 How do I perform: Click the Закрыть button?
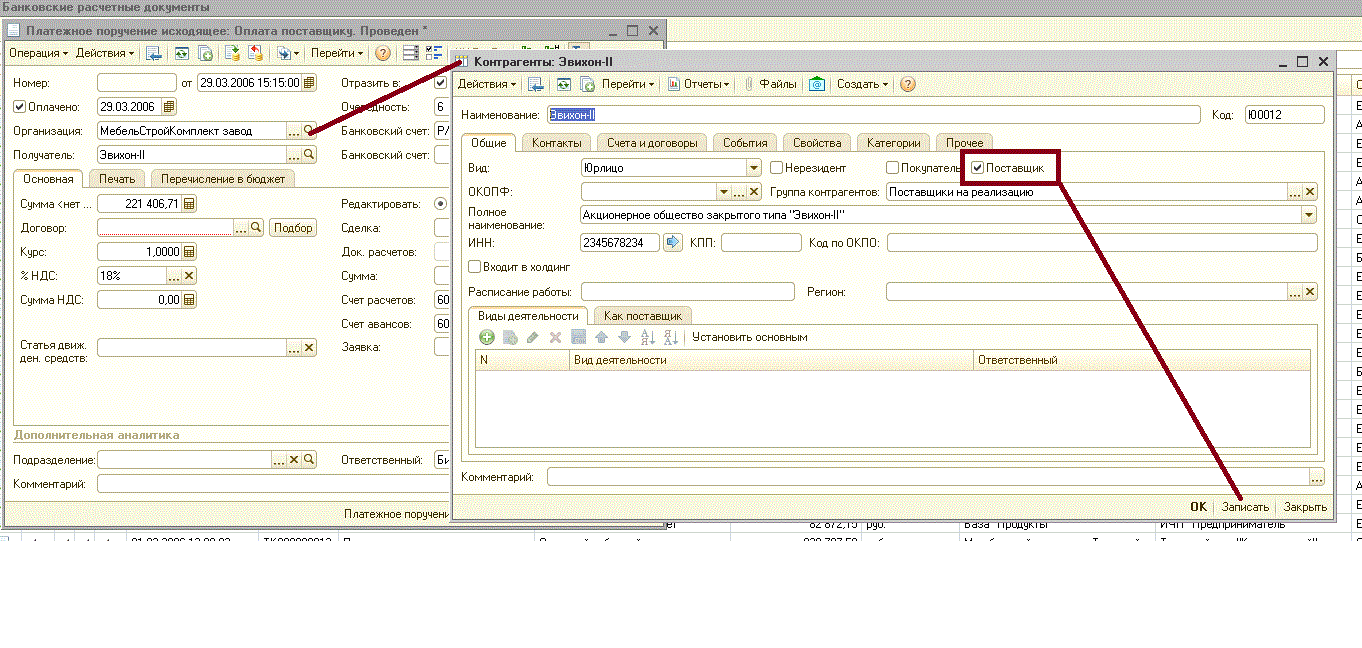pyautogui.click(x=1305, y=507)
